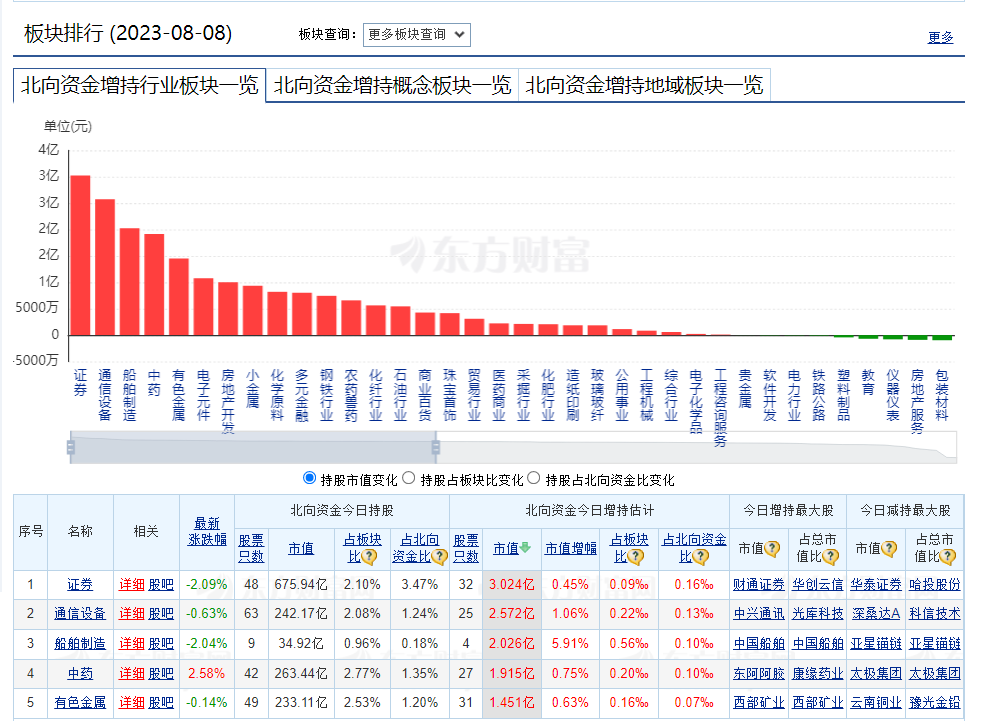
Task: Click help icon beside 占板块比 under 增持估计
Action: point(634,557)
